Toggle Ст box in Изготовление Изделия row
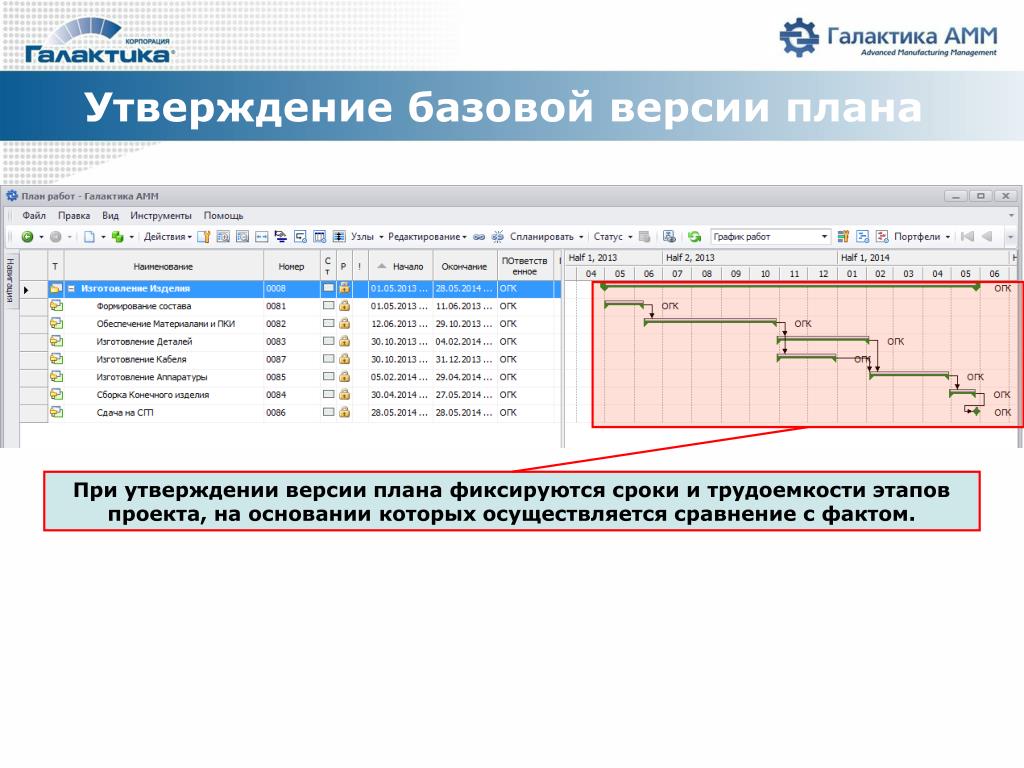 point(328,288)
